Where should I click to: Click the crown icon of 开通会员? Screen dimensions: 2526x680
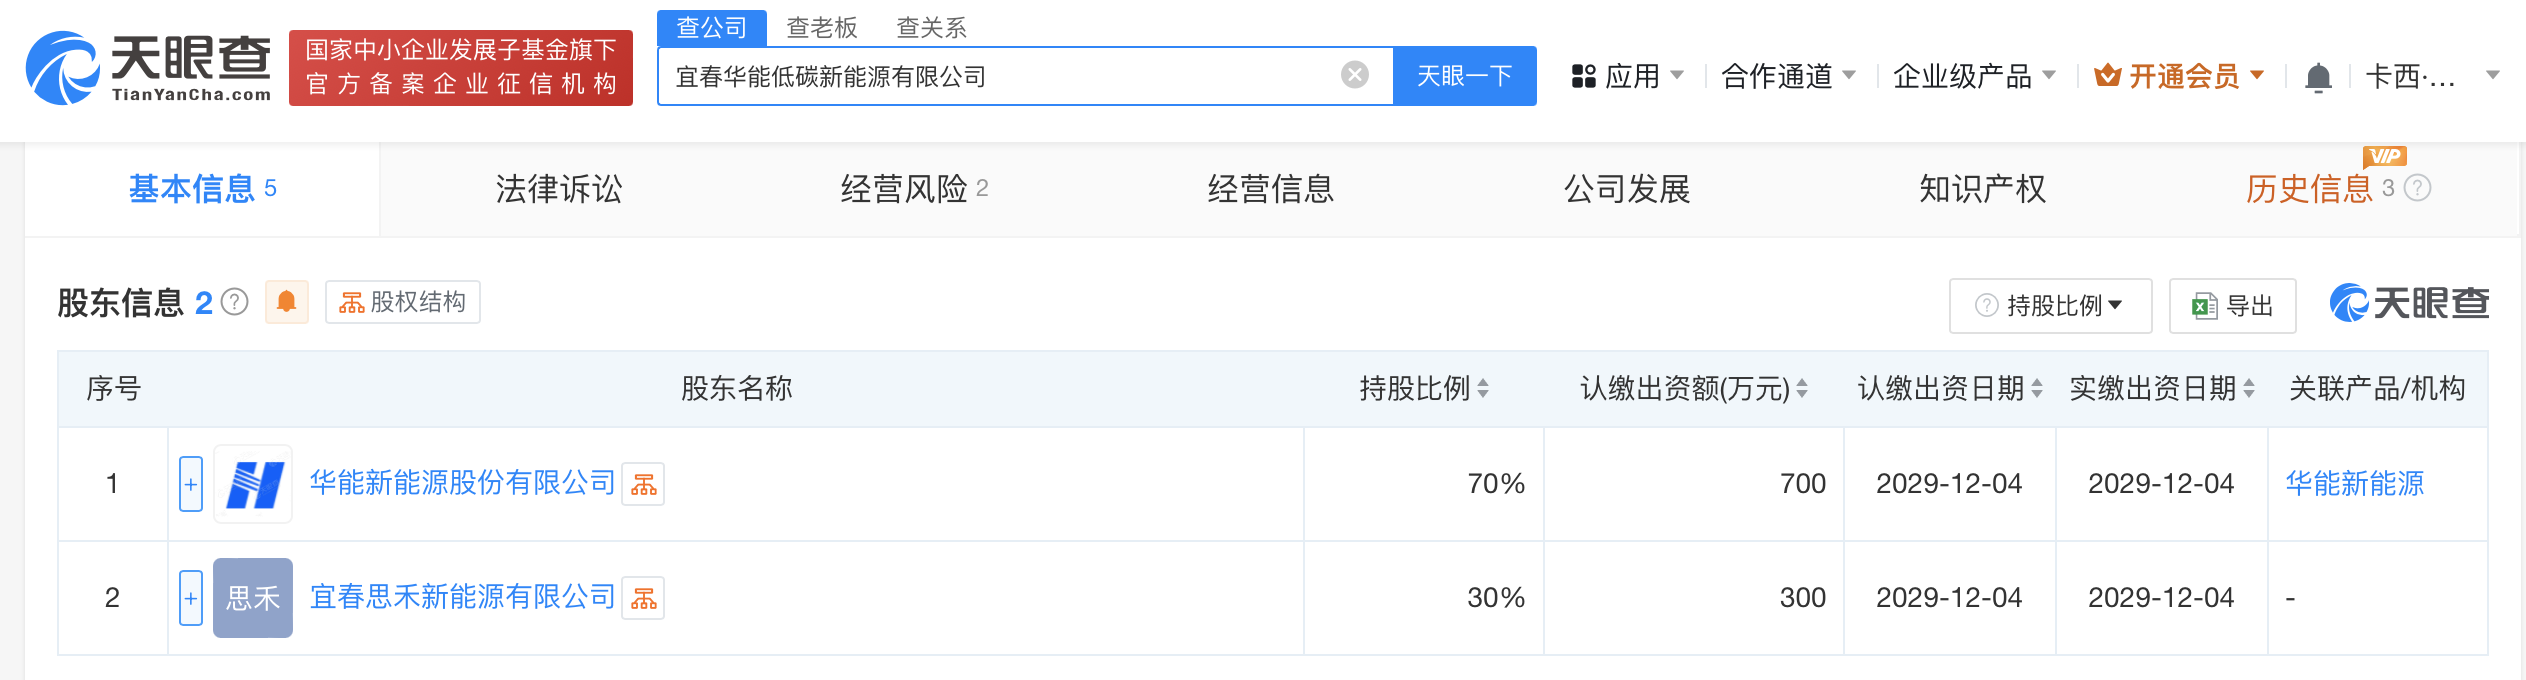point(2108,76)
